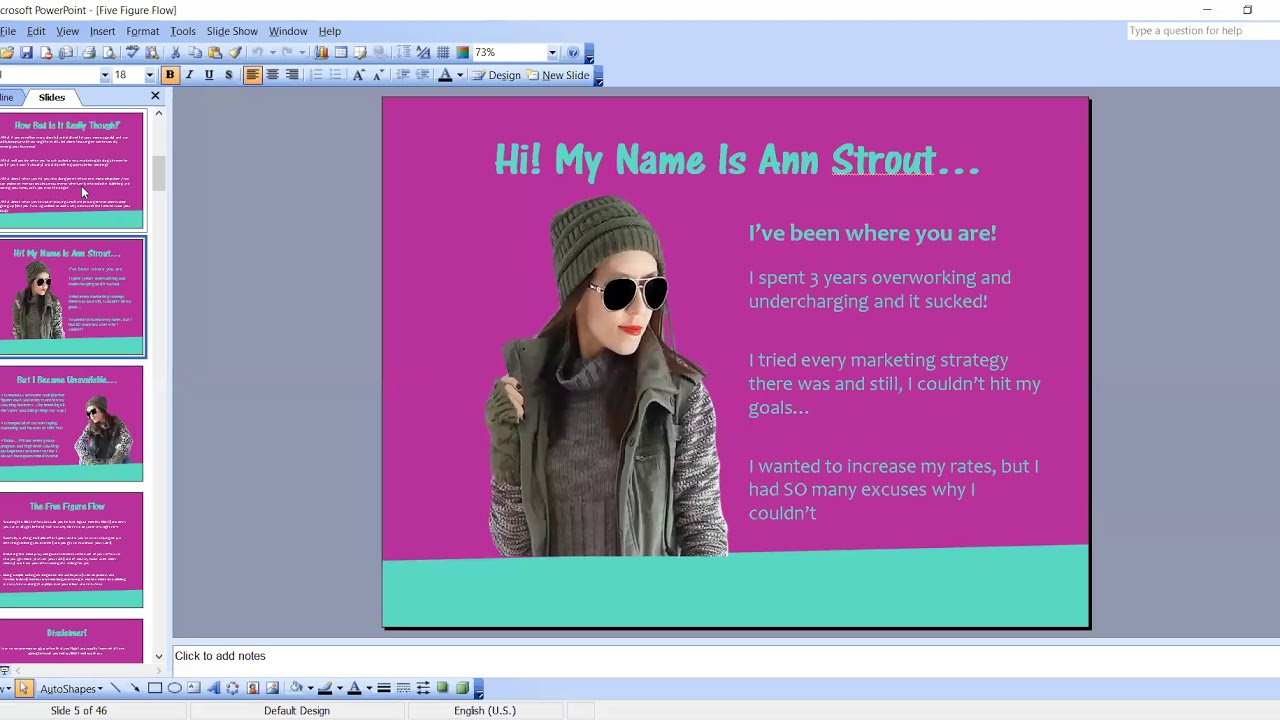
Task: Toggle the Select Objects pointer tool
Action: click(24, 688)
